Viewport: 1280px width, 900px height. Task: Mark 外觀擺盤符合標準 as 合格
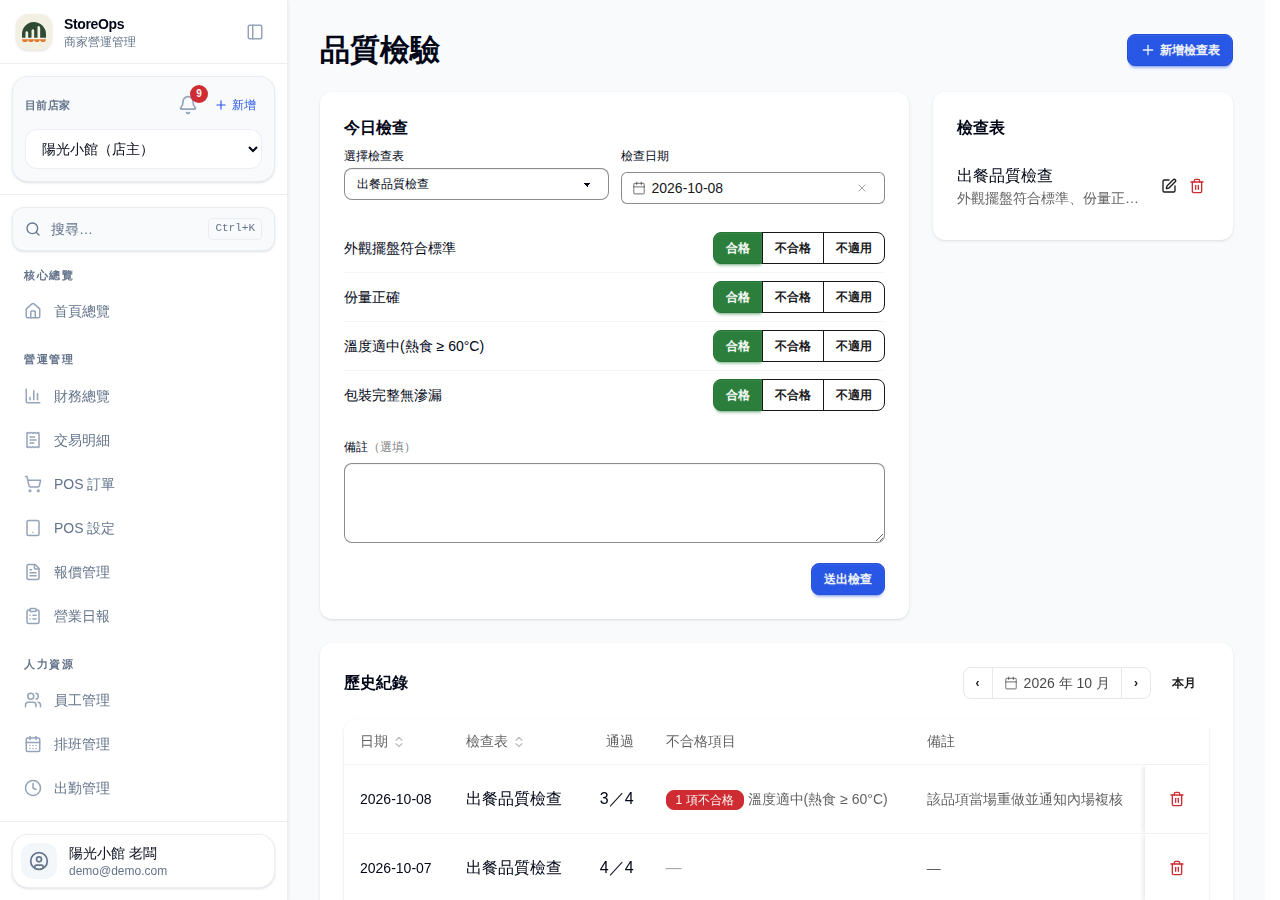738,248
